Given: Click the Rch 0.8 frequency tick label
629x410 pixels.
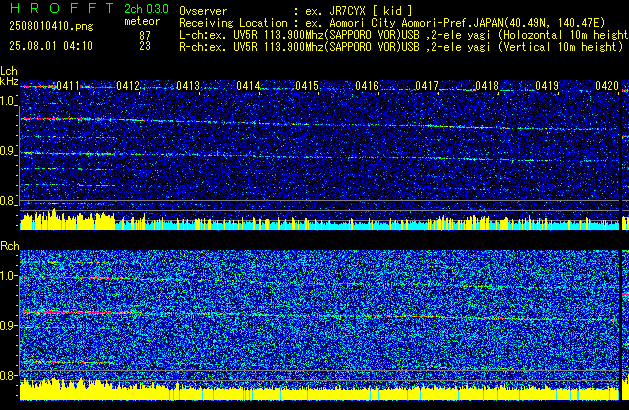Looking at the screenshot, I should click(x=8, y=375).
